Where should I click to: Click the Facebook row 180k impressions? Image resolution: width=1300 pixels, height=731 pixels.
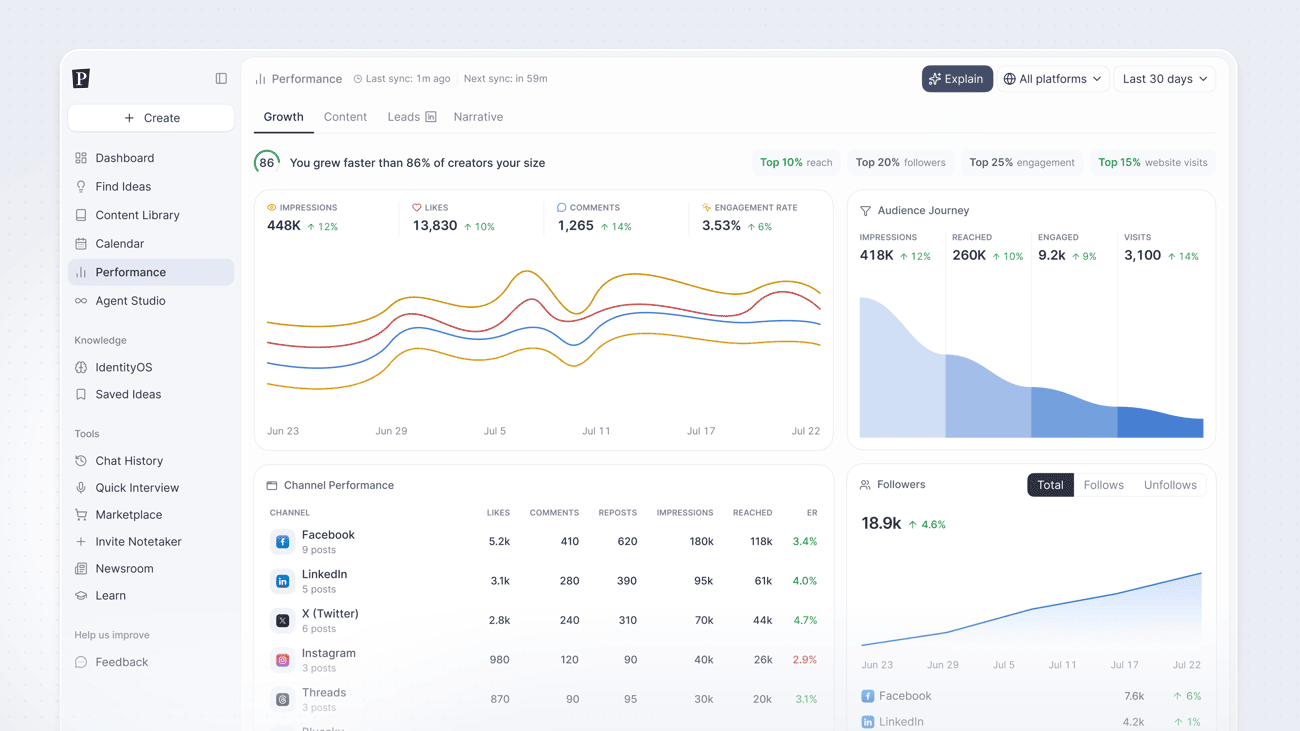[701, 542]
